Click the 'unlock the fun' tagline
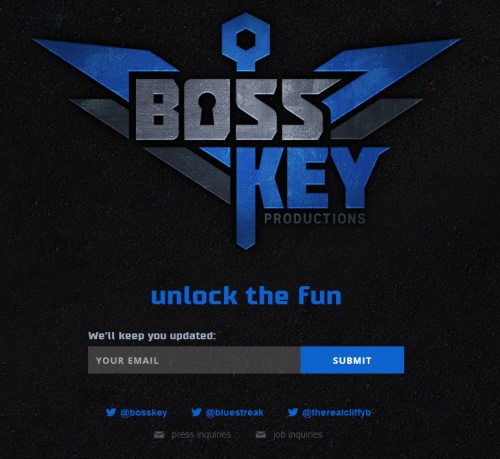Screen dimensions: 500x459 point(246,296)
